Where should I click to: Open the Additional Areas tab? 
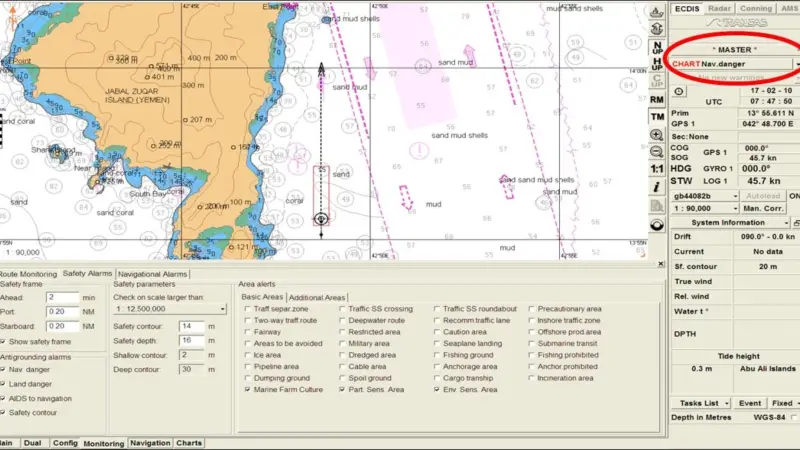point(317,297)
